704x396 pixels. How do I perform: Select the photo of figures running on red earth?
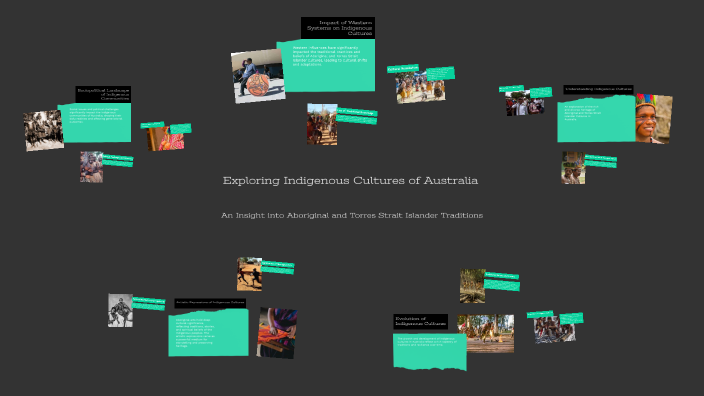[x=249, y=274]
